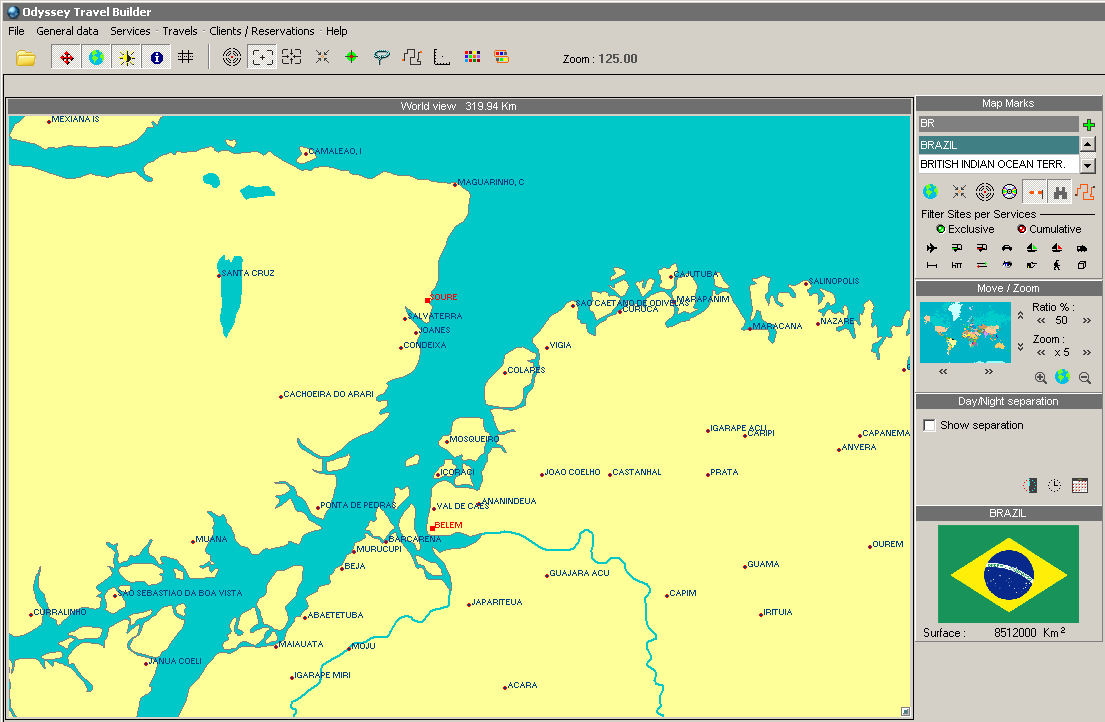The image size is (1105, 722).
Task: Select the Exclusive filter option
Action: [941, 229]
